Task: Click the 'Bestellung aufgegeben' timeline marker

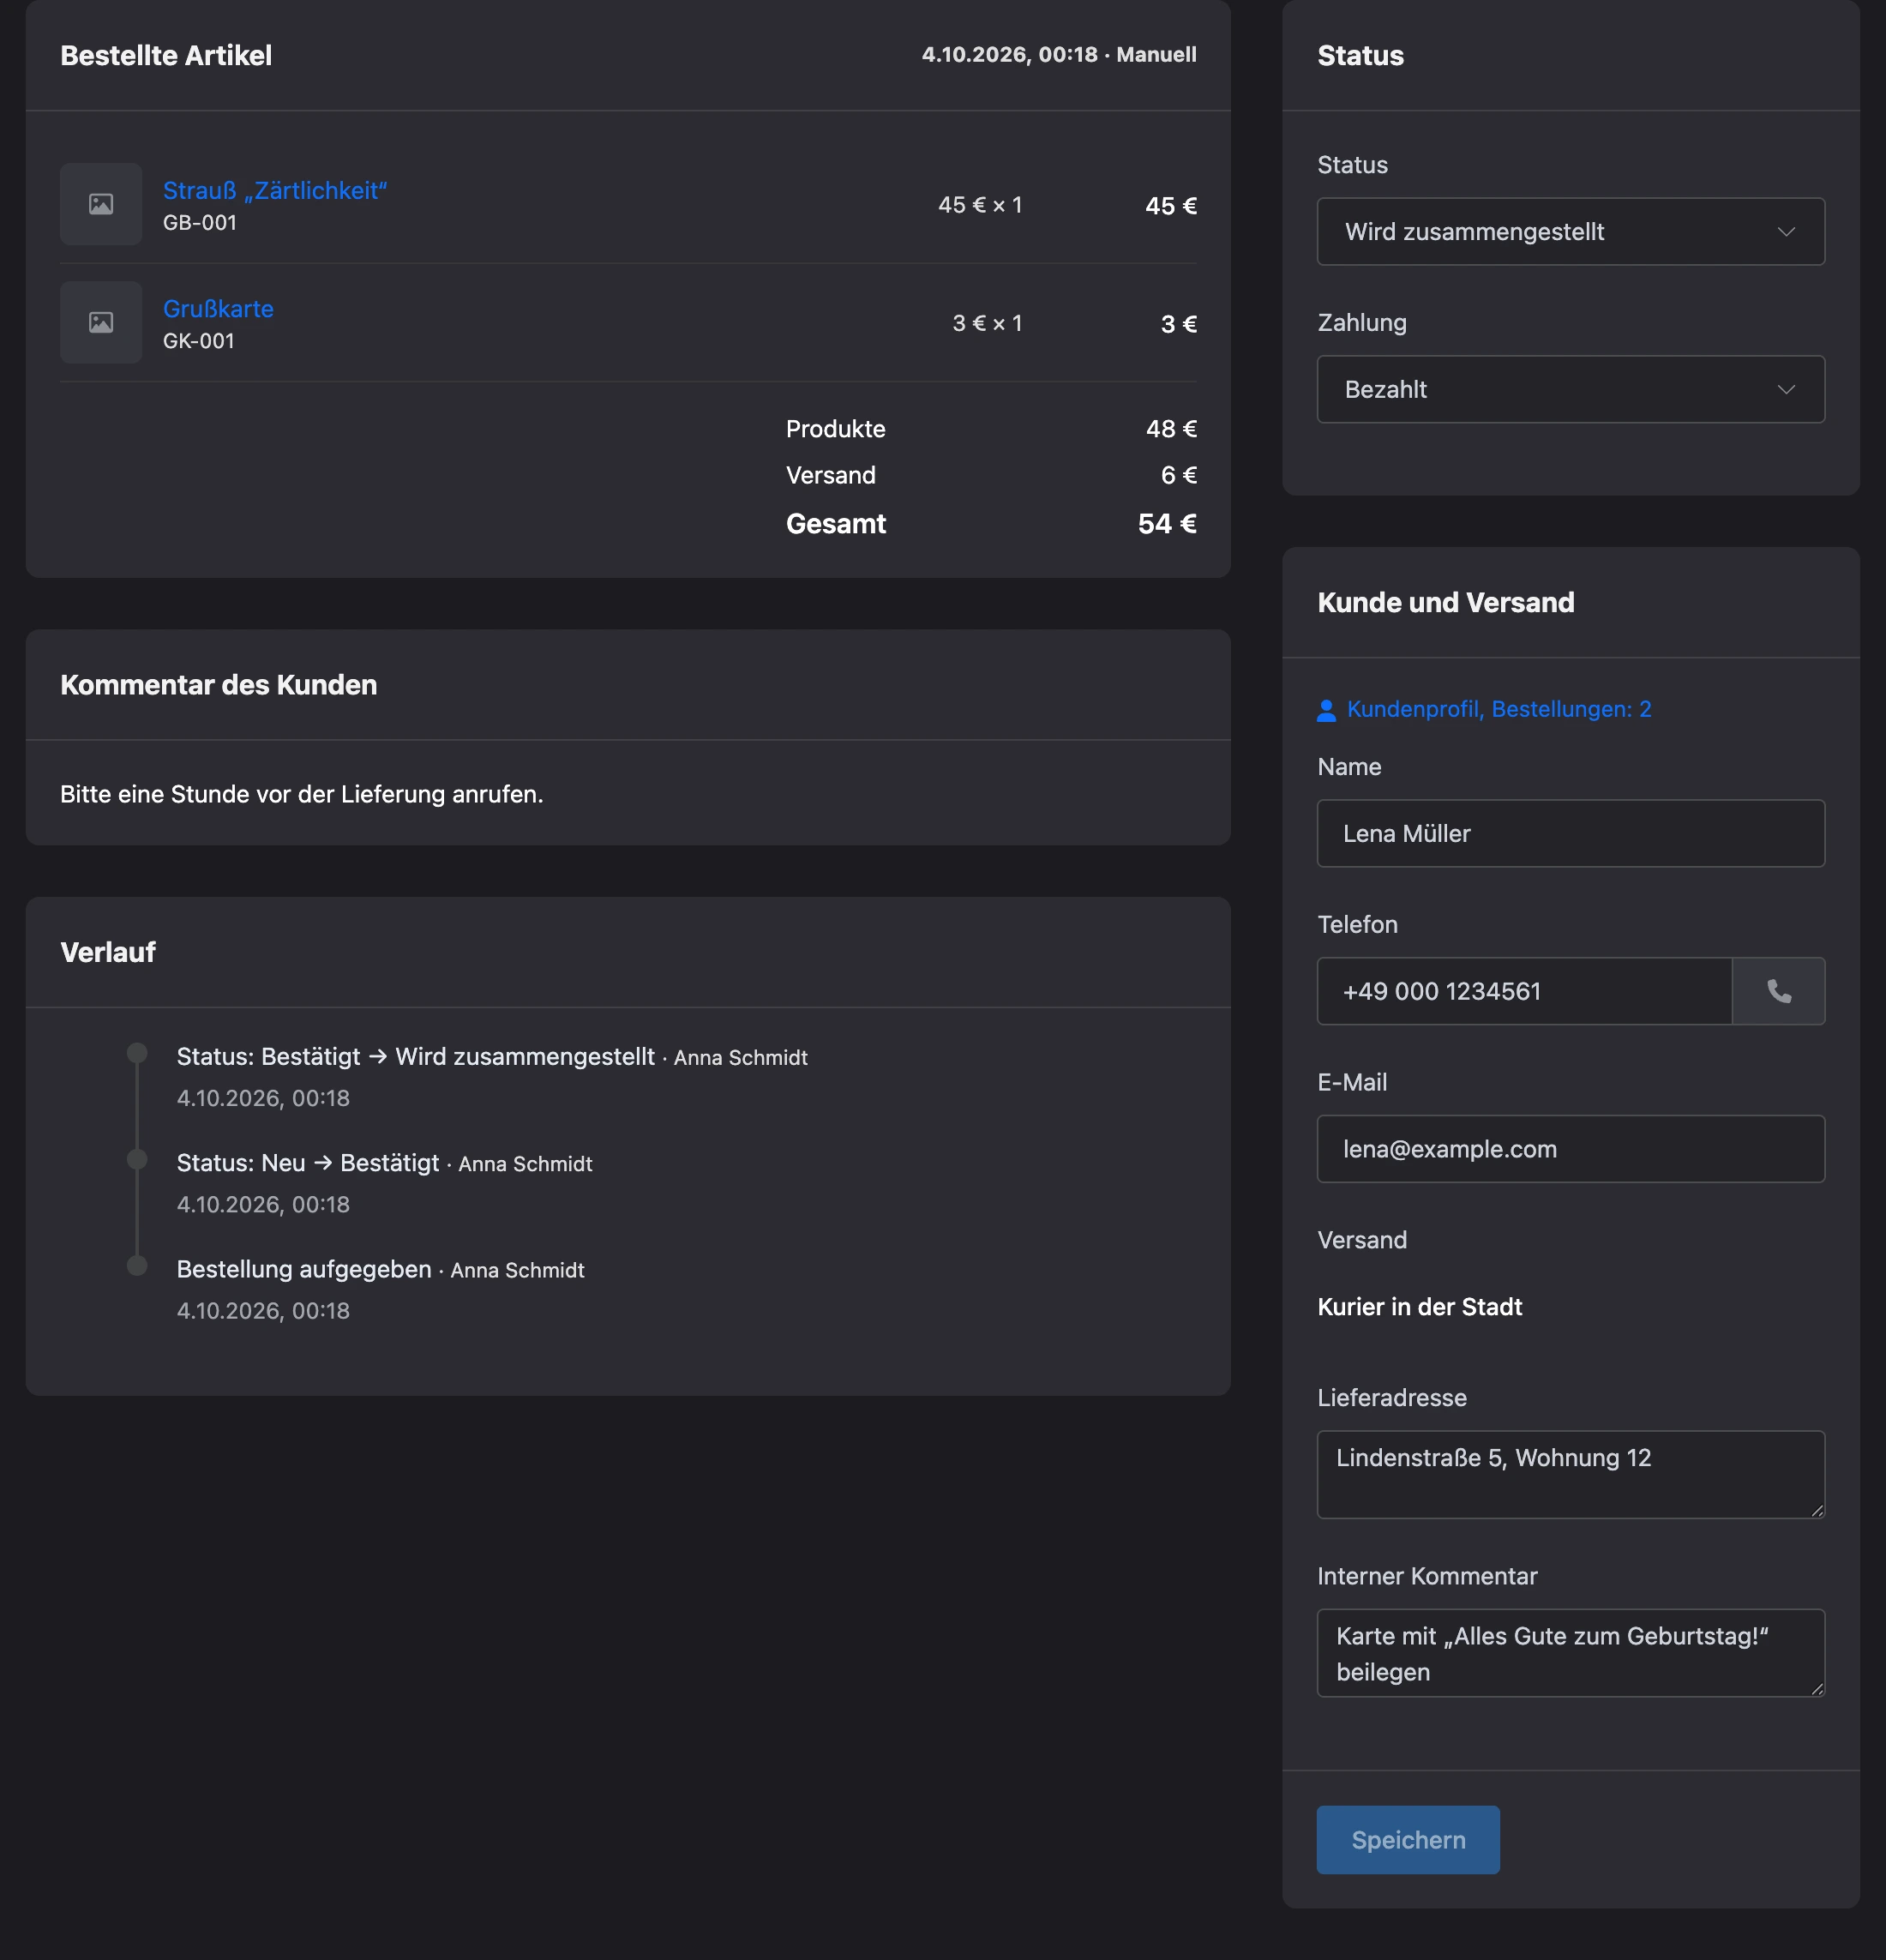Action: [137, 1265]
